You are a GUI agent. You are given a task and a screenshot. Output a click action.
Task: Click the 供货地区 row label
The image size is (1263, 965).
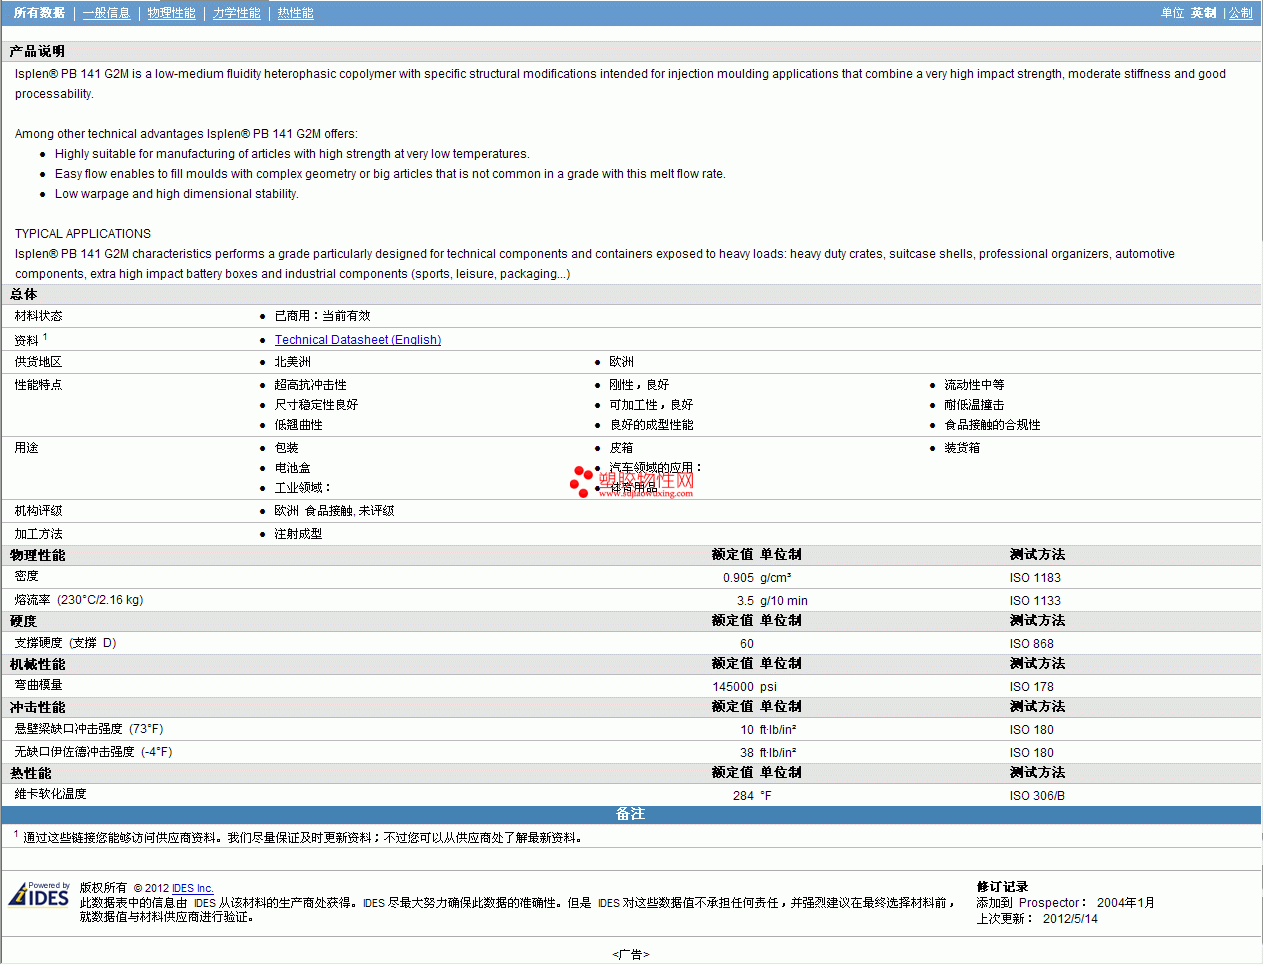pos(38,362)
